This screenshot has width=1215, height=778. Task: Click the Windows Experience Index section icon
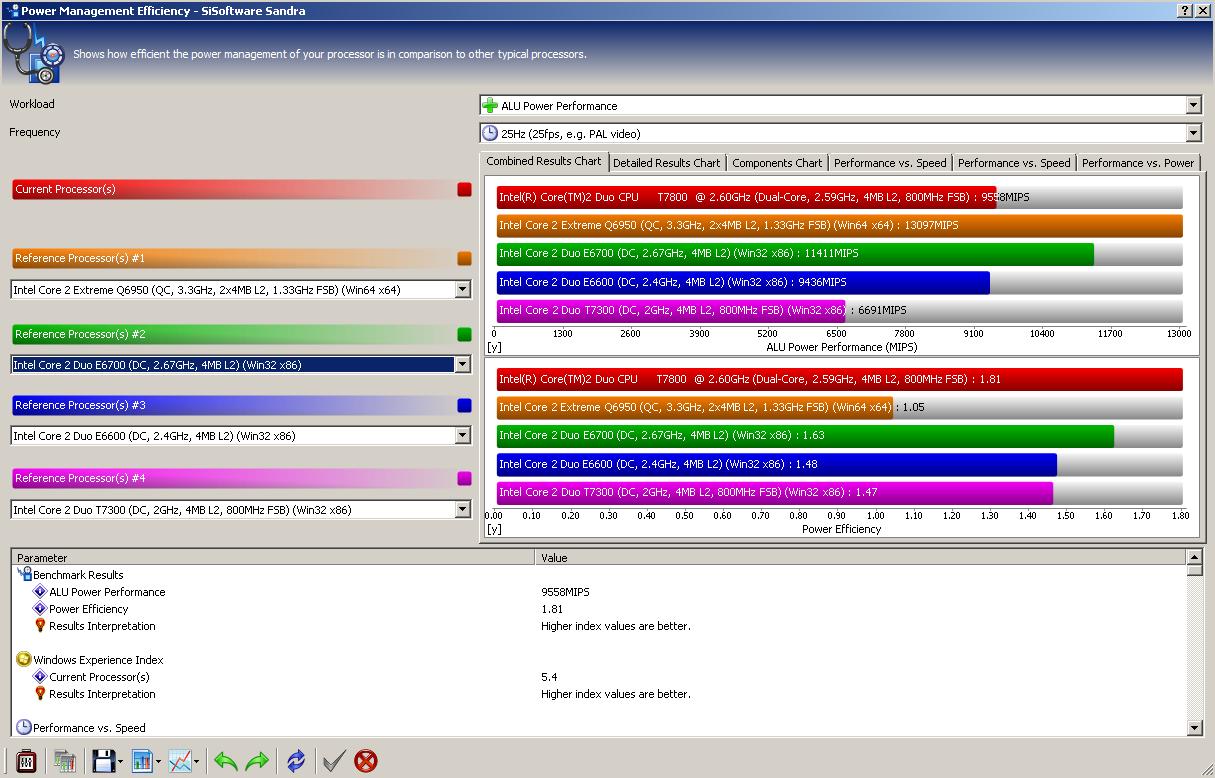(x=25, y=660)
